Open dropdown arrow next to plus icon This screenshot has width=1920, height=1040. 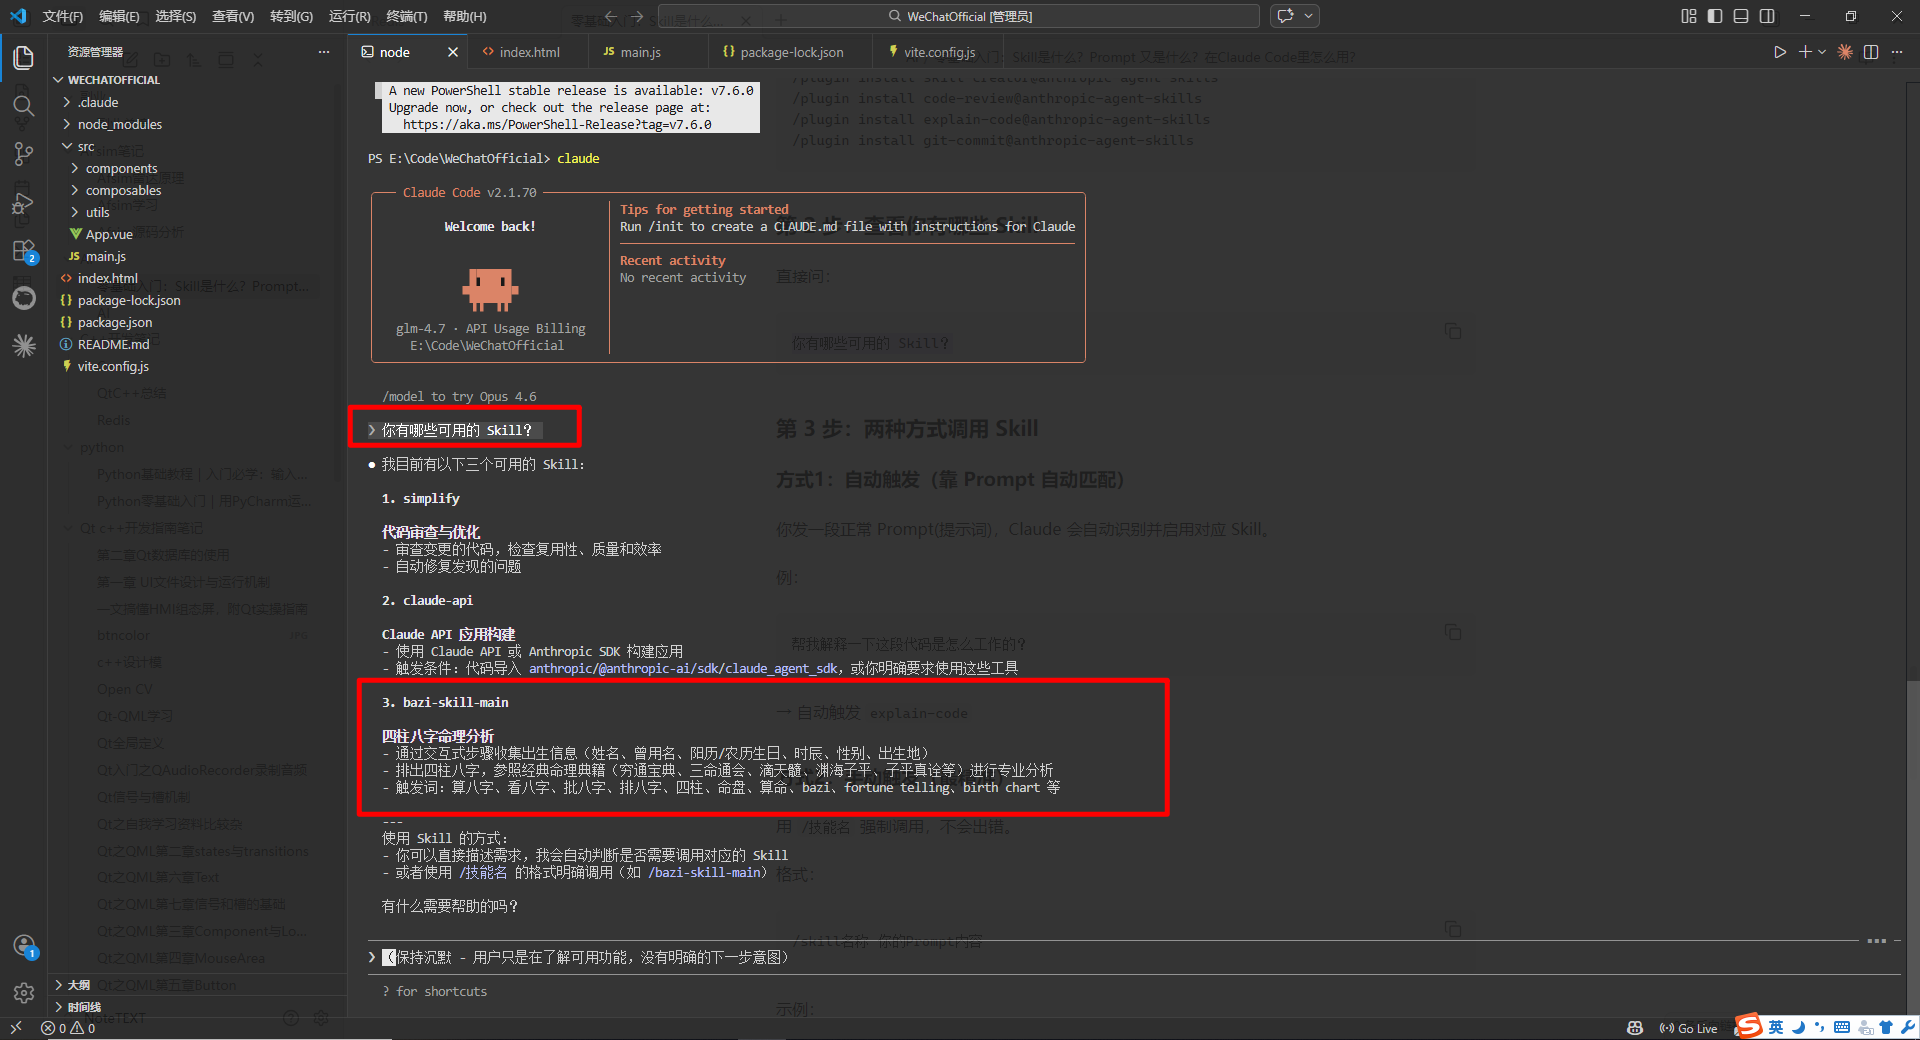[1822, 52]
